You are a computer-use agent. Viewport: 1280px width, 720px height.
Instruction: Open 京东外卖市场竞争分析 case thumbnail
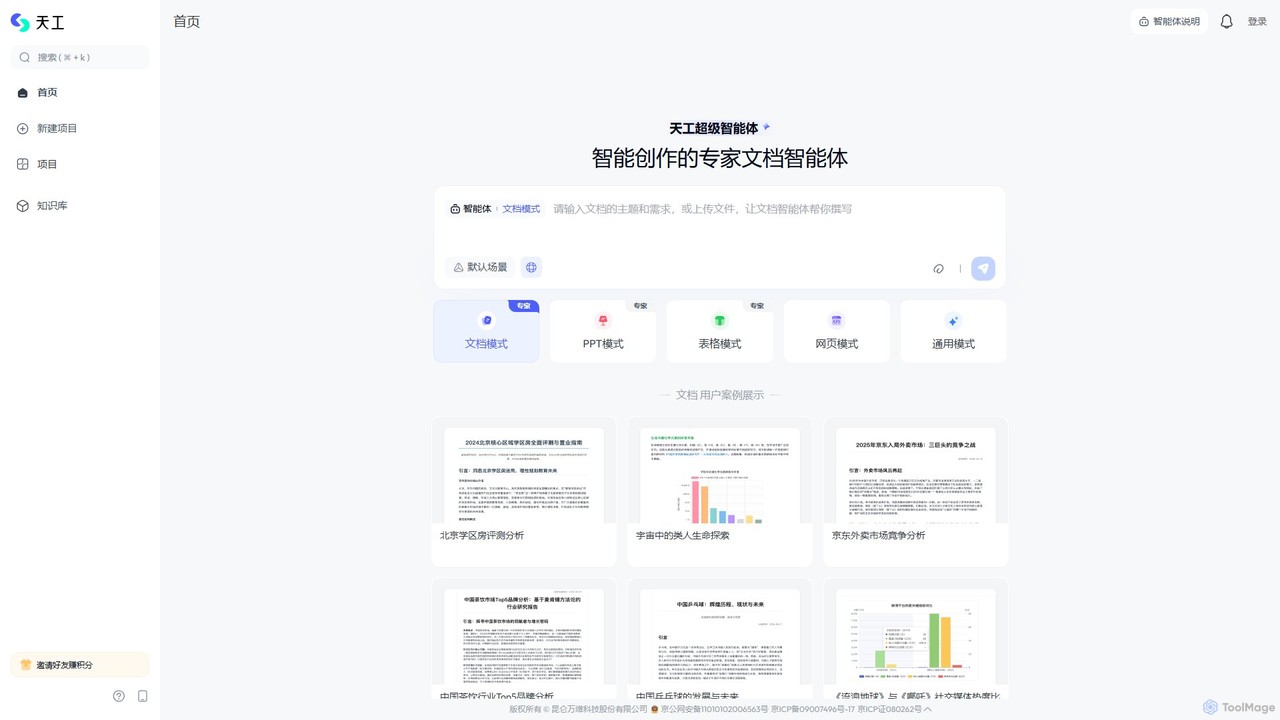(x=916, y=492)
